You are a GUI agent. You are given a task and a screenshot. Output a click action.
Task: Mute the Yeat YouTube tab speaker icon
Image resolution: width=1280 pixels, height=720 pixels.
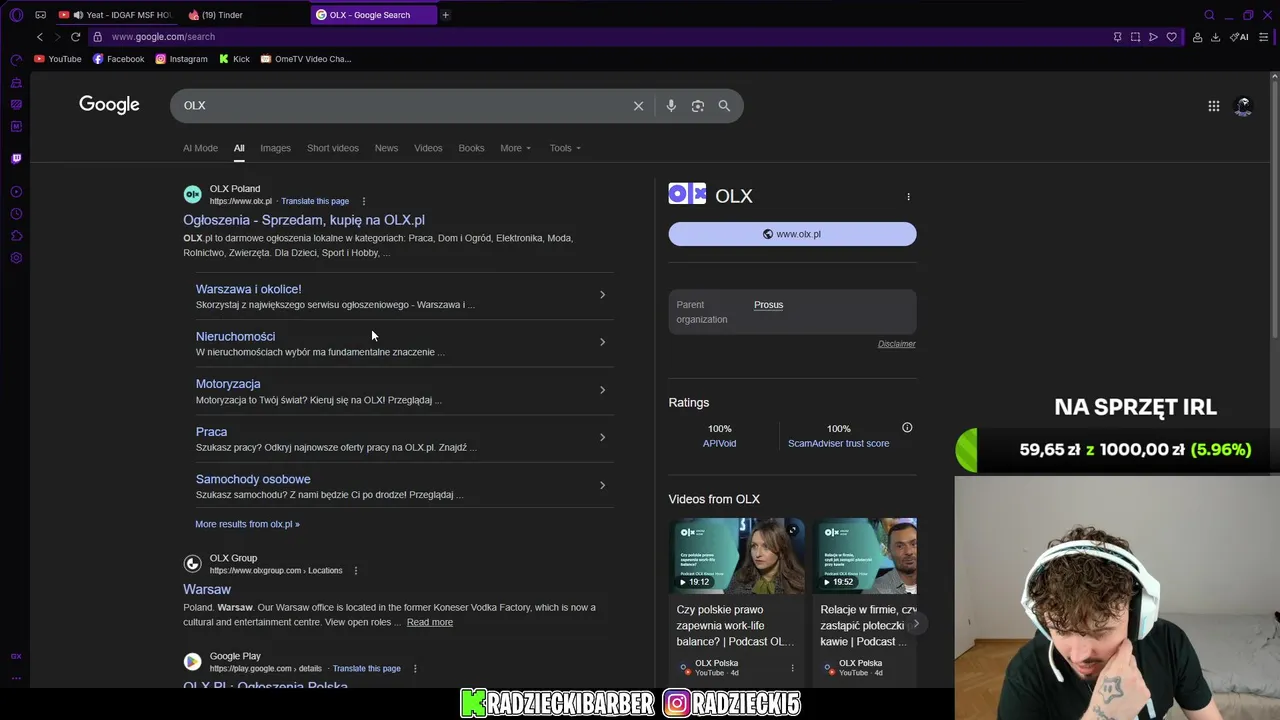(78, 15)
